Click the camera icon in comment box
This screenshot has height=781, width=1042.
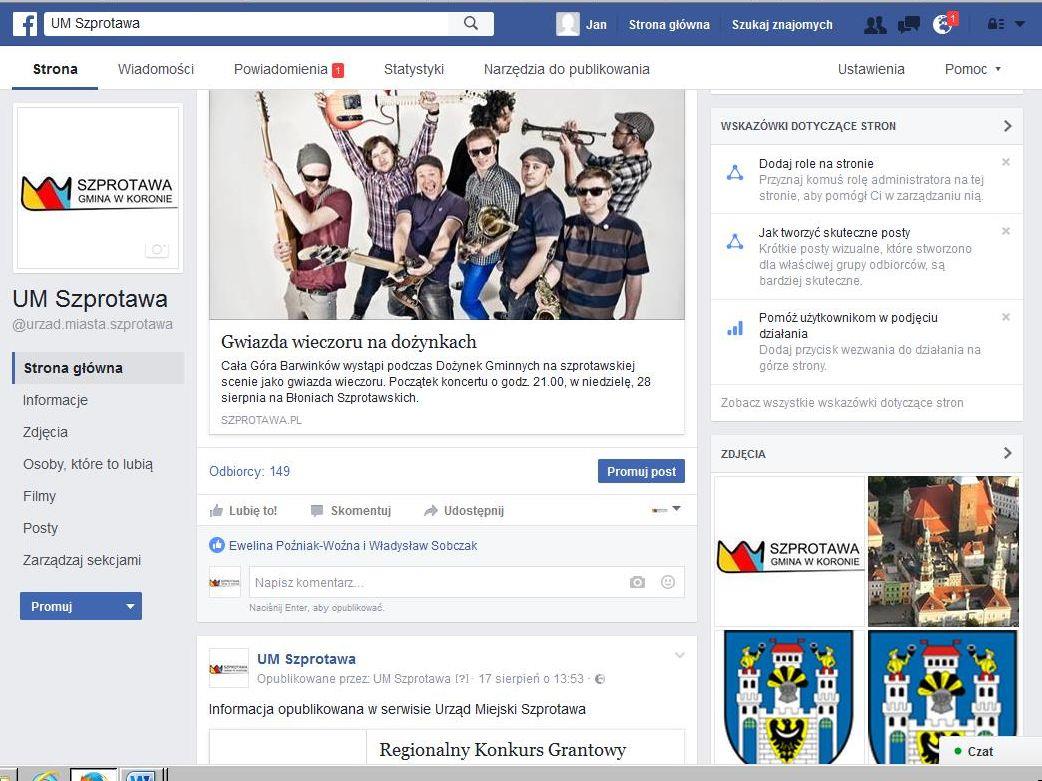pos(637,582)
